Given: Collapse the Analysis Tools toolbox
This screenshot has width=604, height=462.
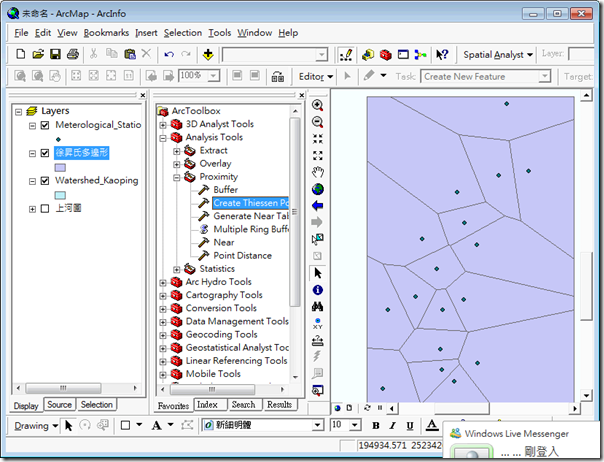Looking at the screenshot, I should 163,138.
